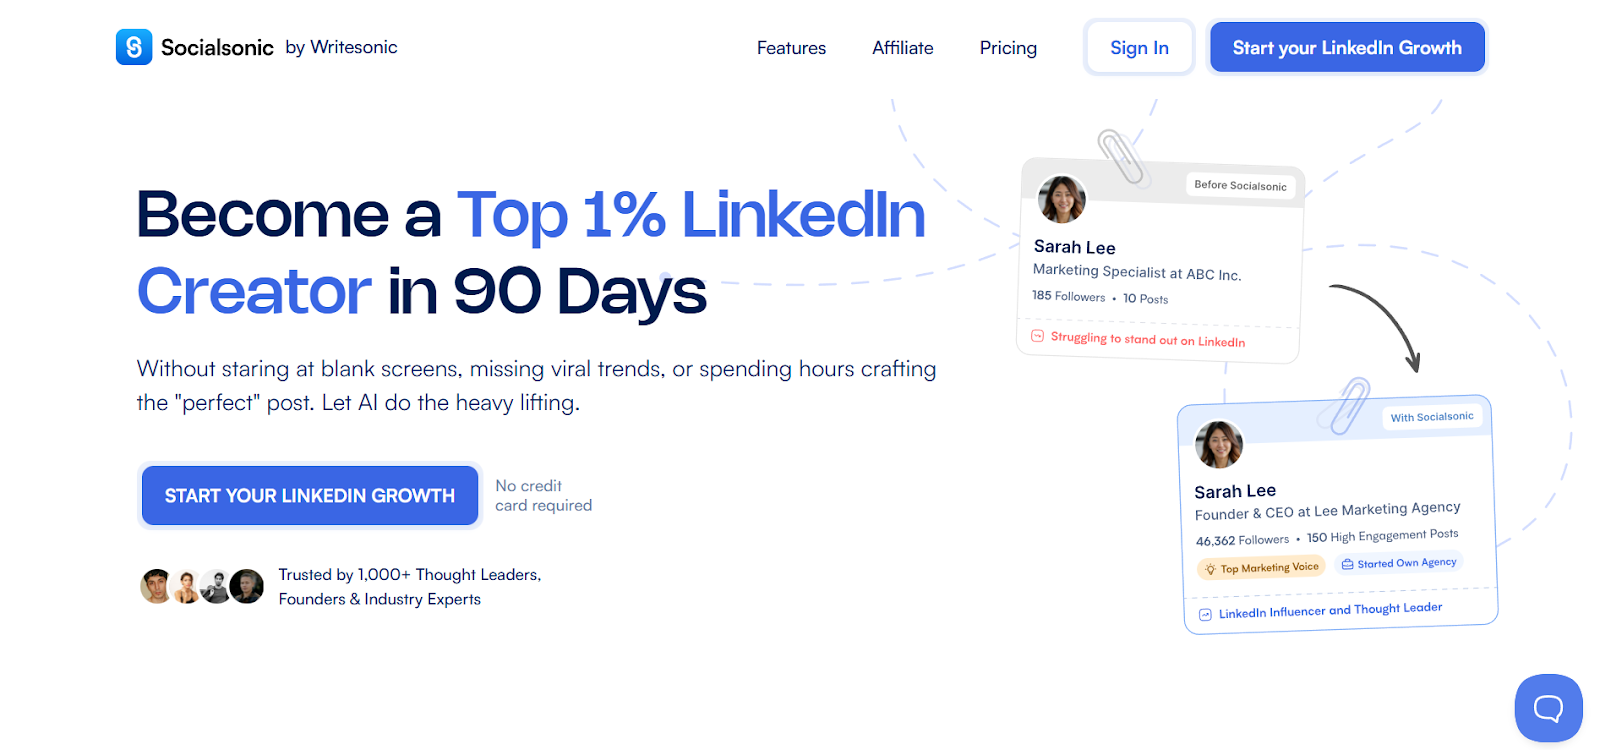Click 150 High Engagement Posts text
The height and width of the screenshot is (750, 1600).
tap(1383, 536)
